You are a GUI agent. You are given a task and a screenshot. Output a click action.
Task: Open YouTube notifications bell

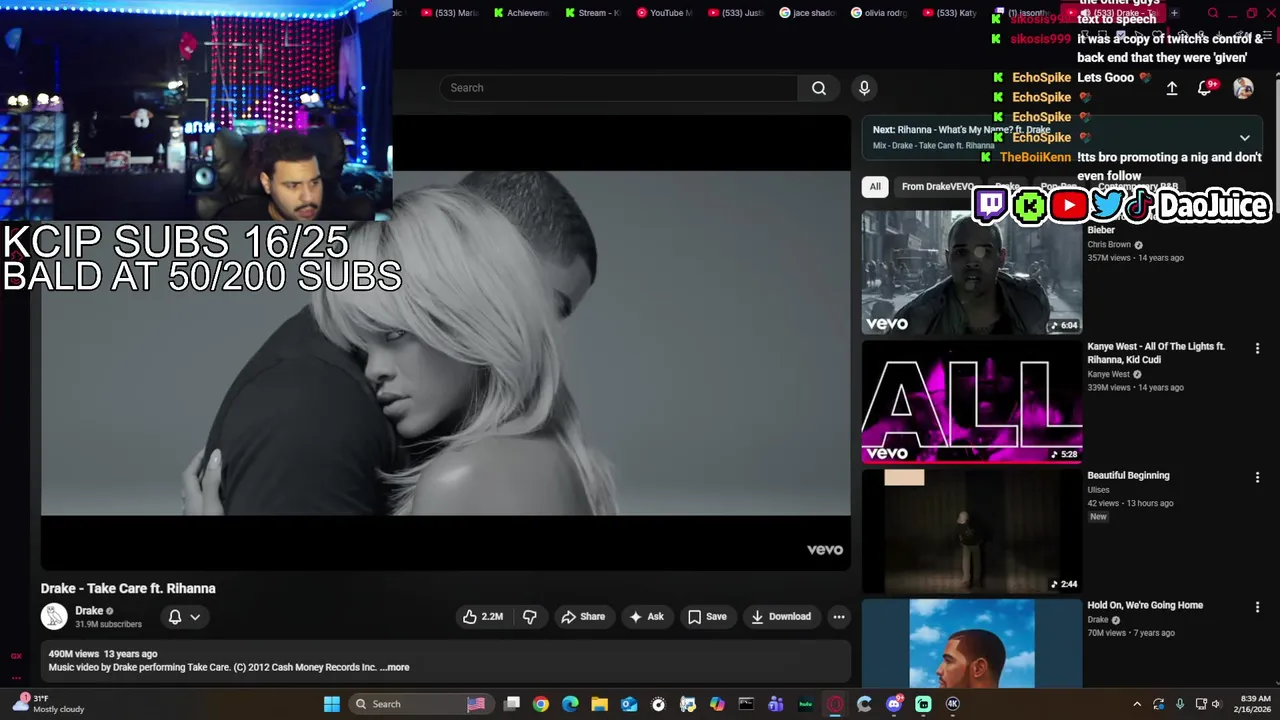[1206, 88]
